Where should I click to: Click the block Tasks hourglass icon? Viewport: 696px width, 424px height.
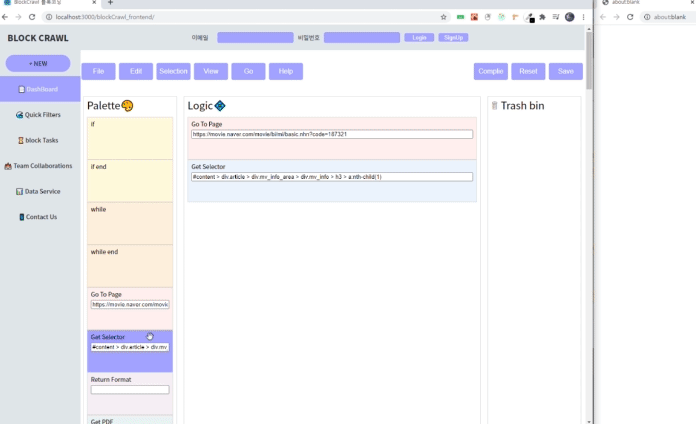tap(20, 140)
